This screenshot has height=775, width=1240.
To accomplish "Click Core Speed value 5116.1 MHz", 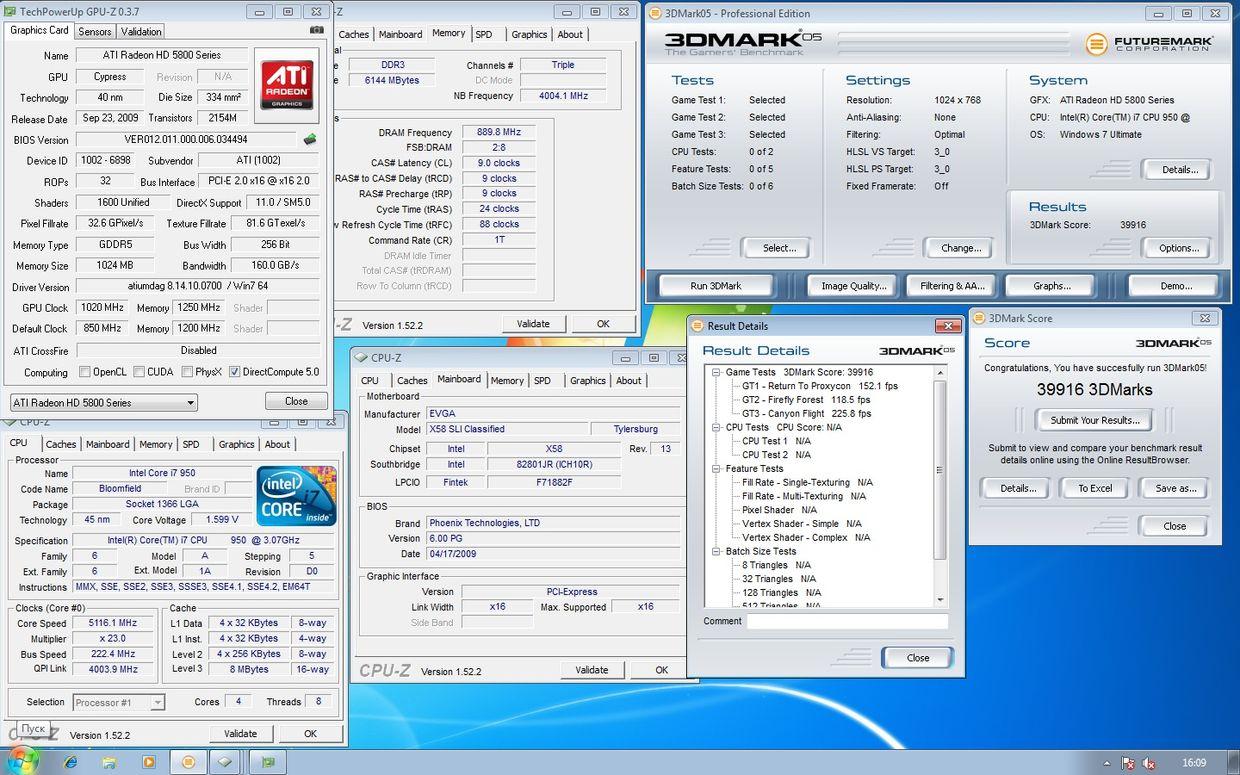I will point(111,623).
